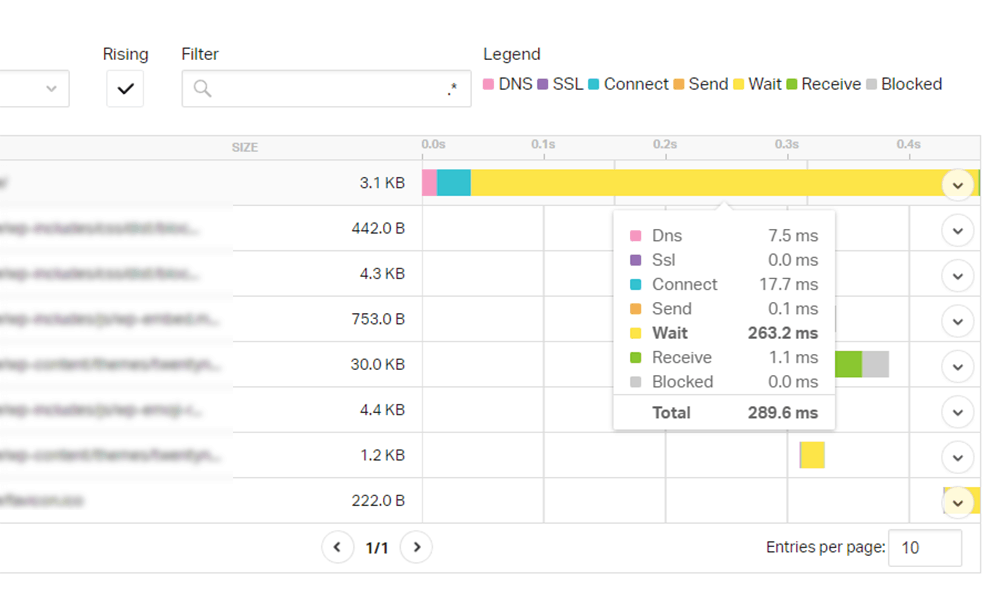Click the pink DNS legend swatch

coord(489,84)
